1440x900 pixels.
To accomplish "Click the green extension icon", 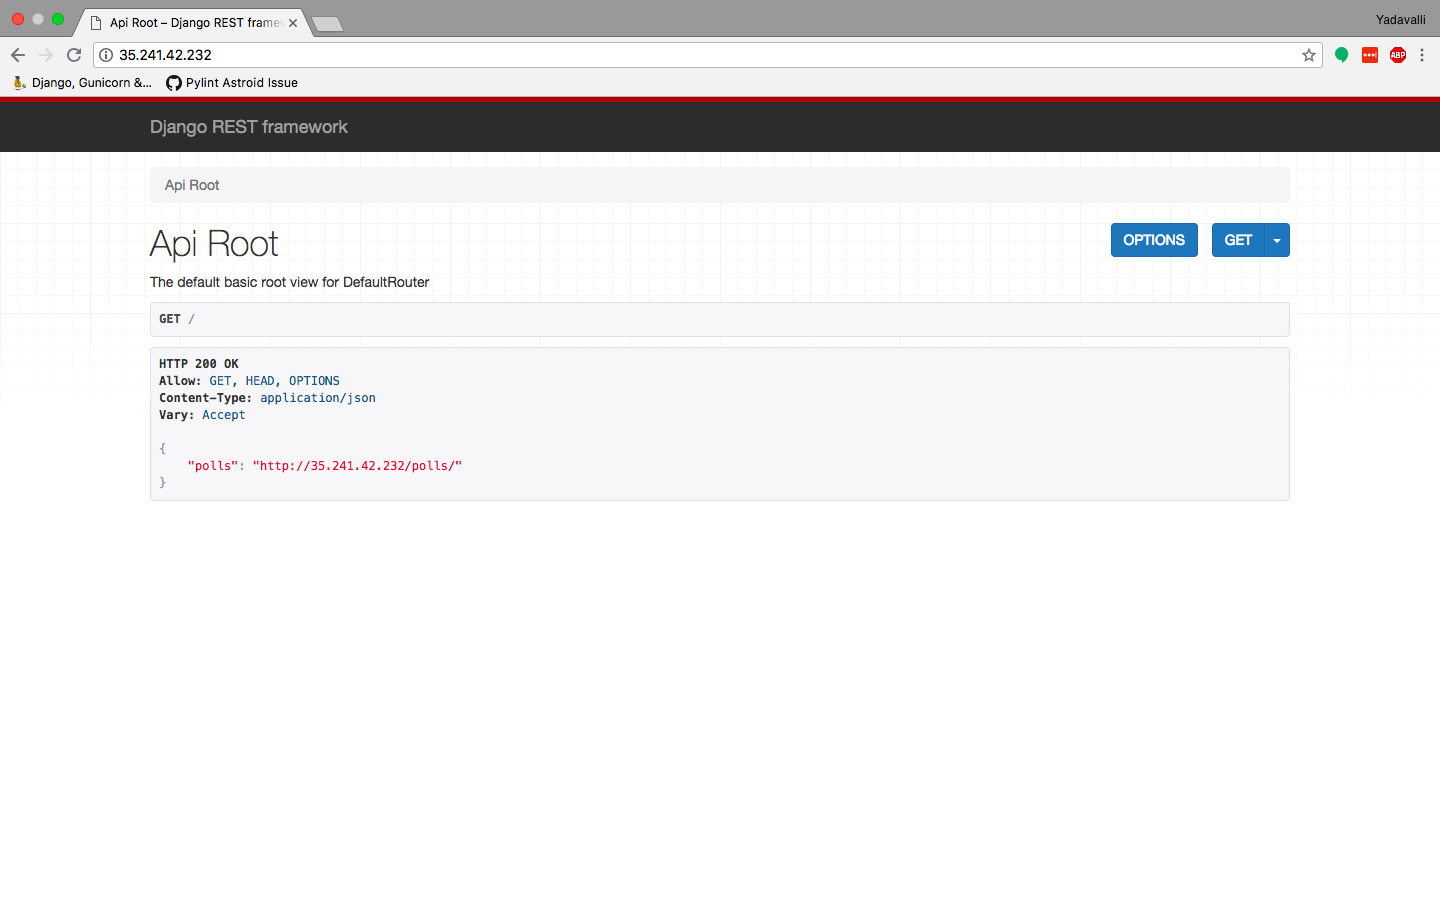I will coord(1342,55).
